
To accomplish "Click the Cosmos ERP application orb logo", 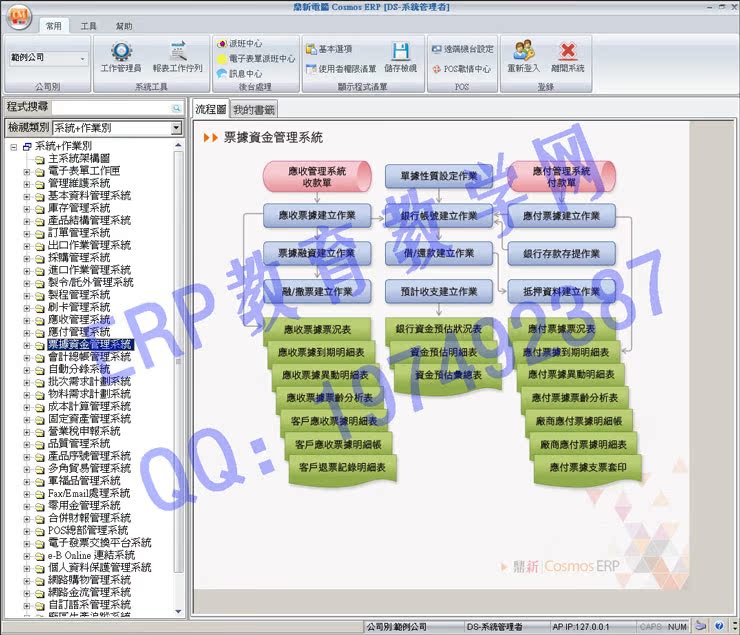I will pos(19,17).
